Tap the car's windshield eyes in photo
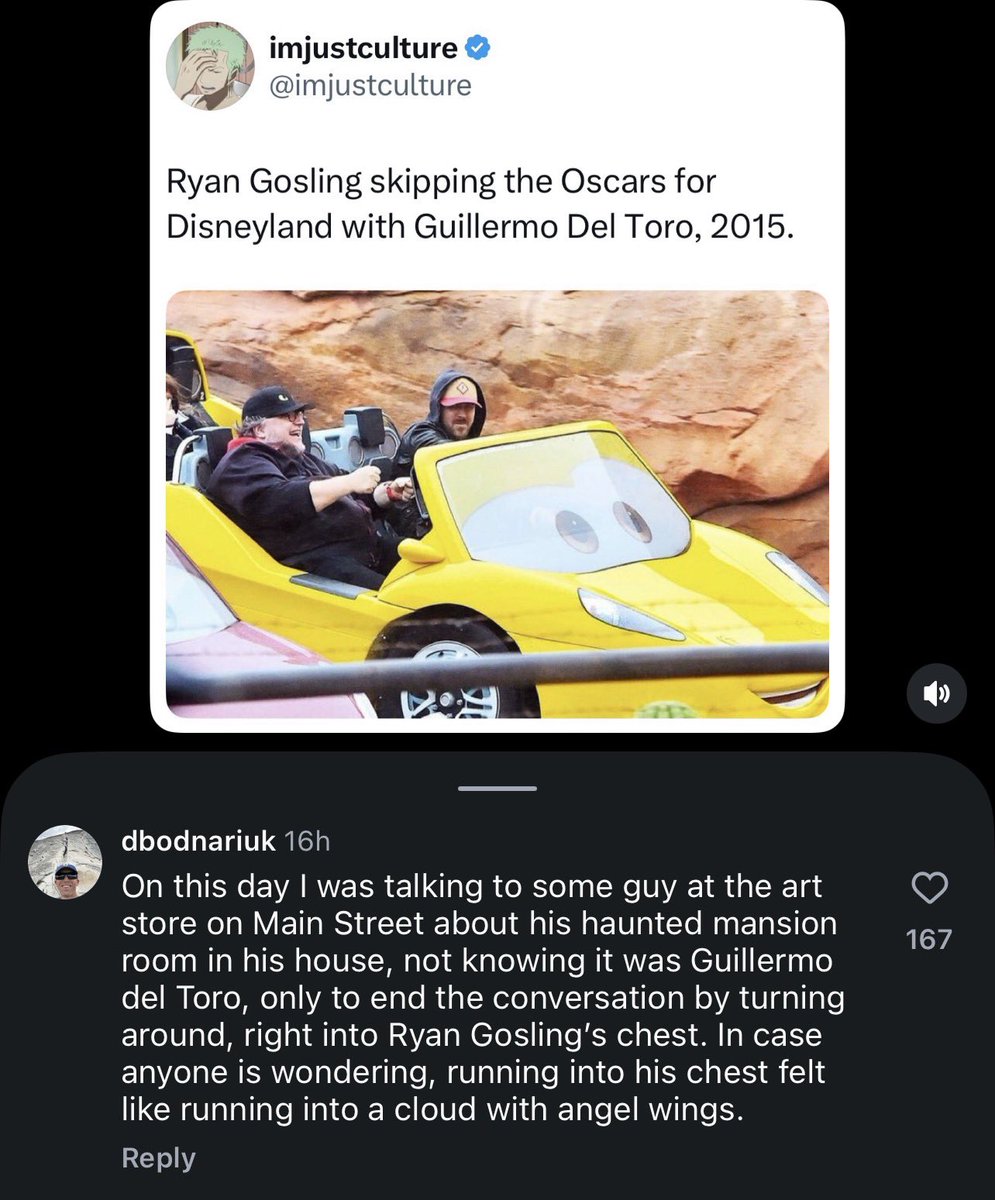 click(x=600, y=525)
